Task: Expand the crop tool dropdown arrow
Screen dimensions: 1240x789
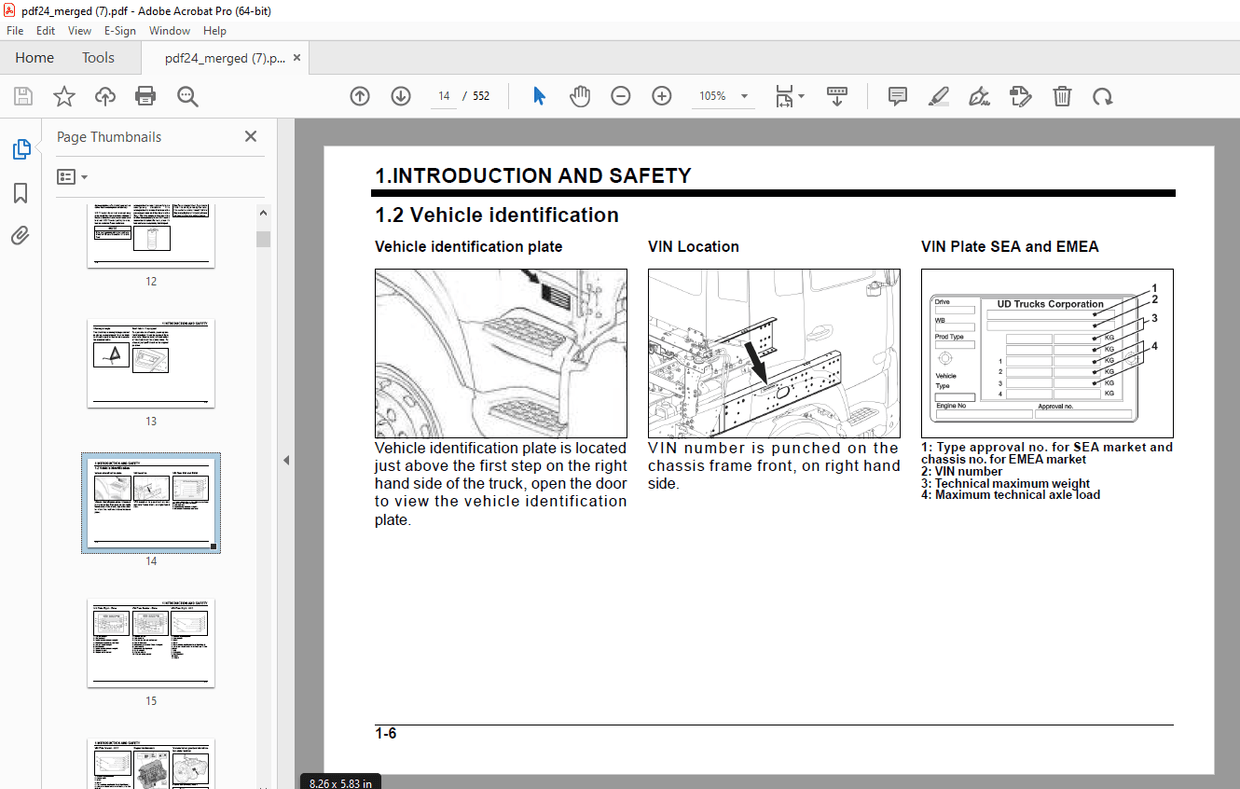Action: tap(801, 95)
